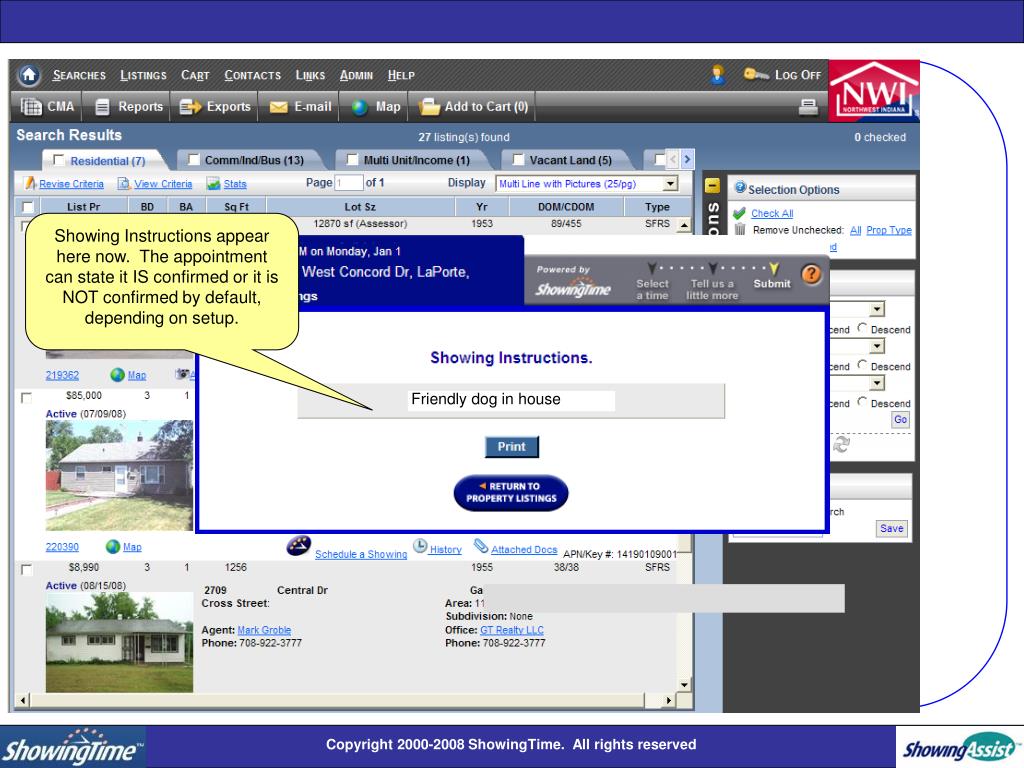Toggle the select-all checkbox in table header
1024x768 pixels.
(27, 207)
